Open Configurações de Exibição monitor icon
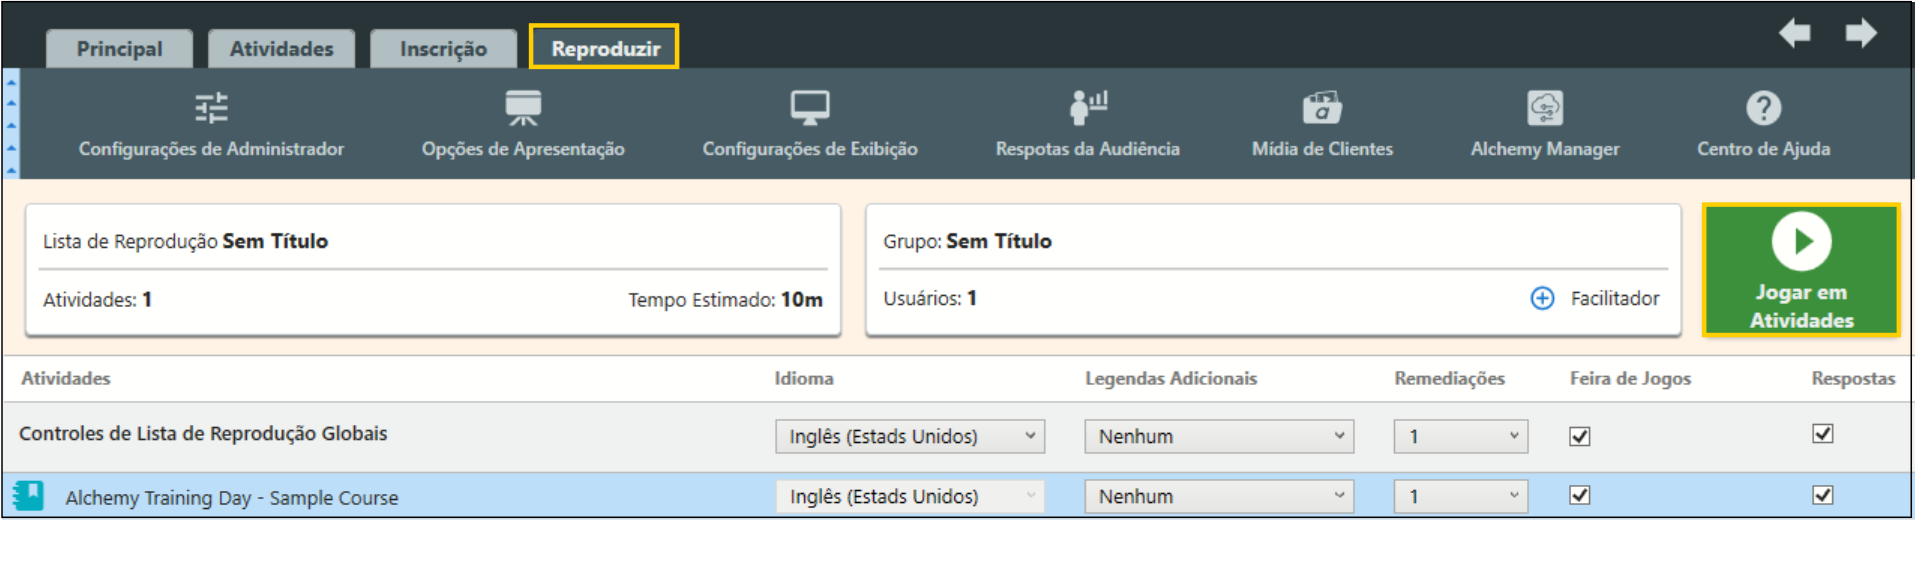 pyautogui.click(x=809, y=108)
